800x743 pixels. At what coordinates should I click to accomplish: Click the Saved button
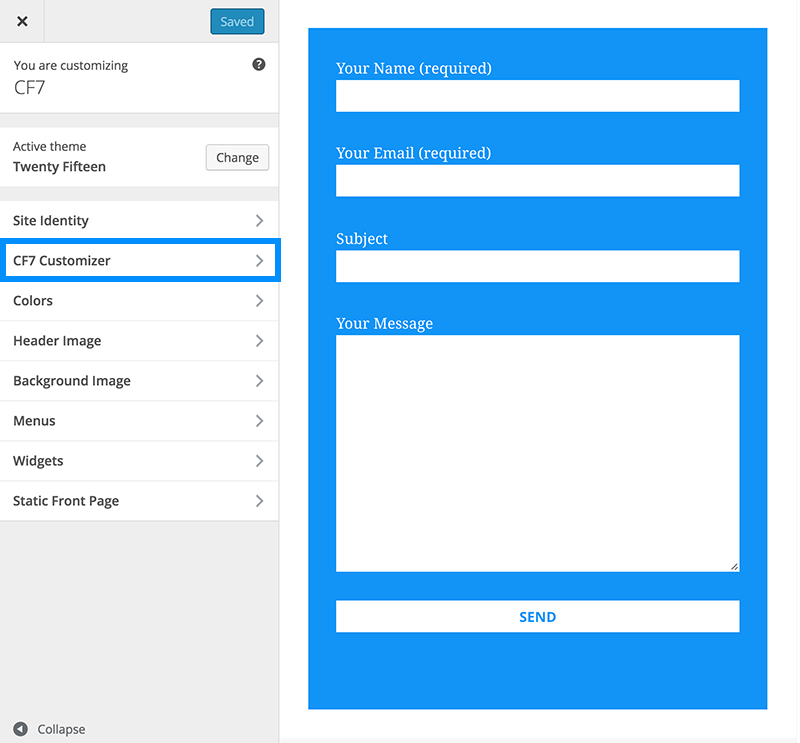(x=237, y=21)
